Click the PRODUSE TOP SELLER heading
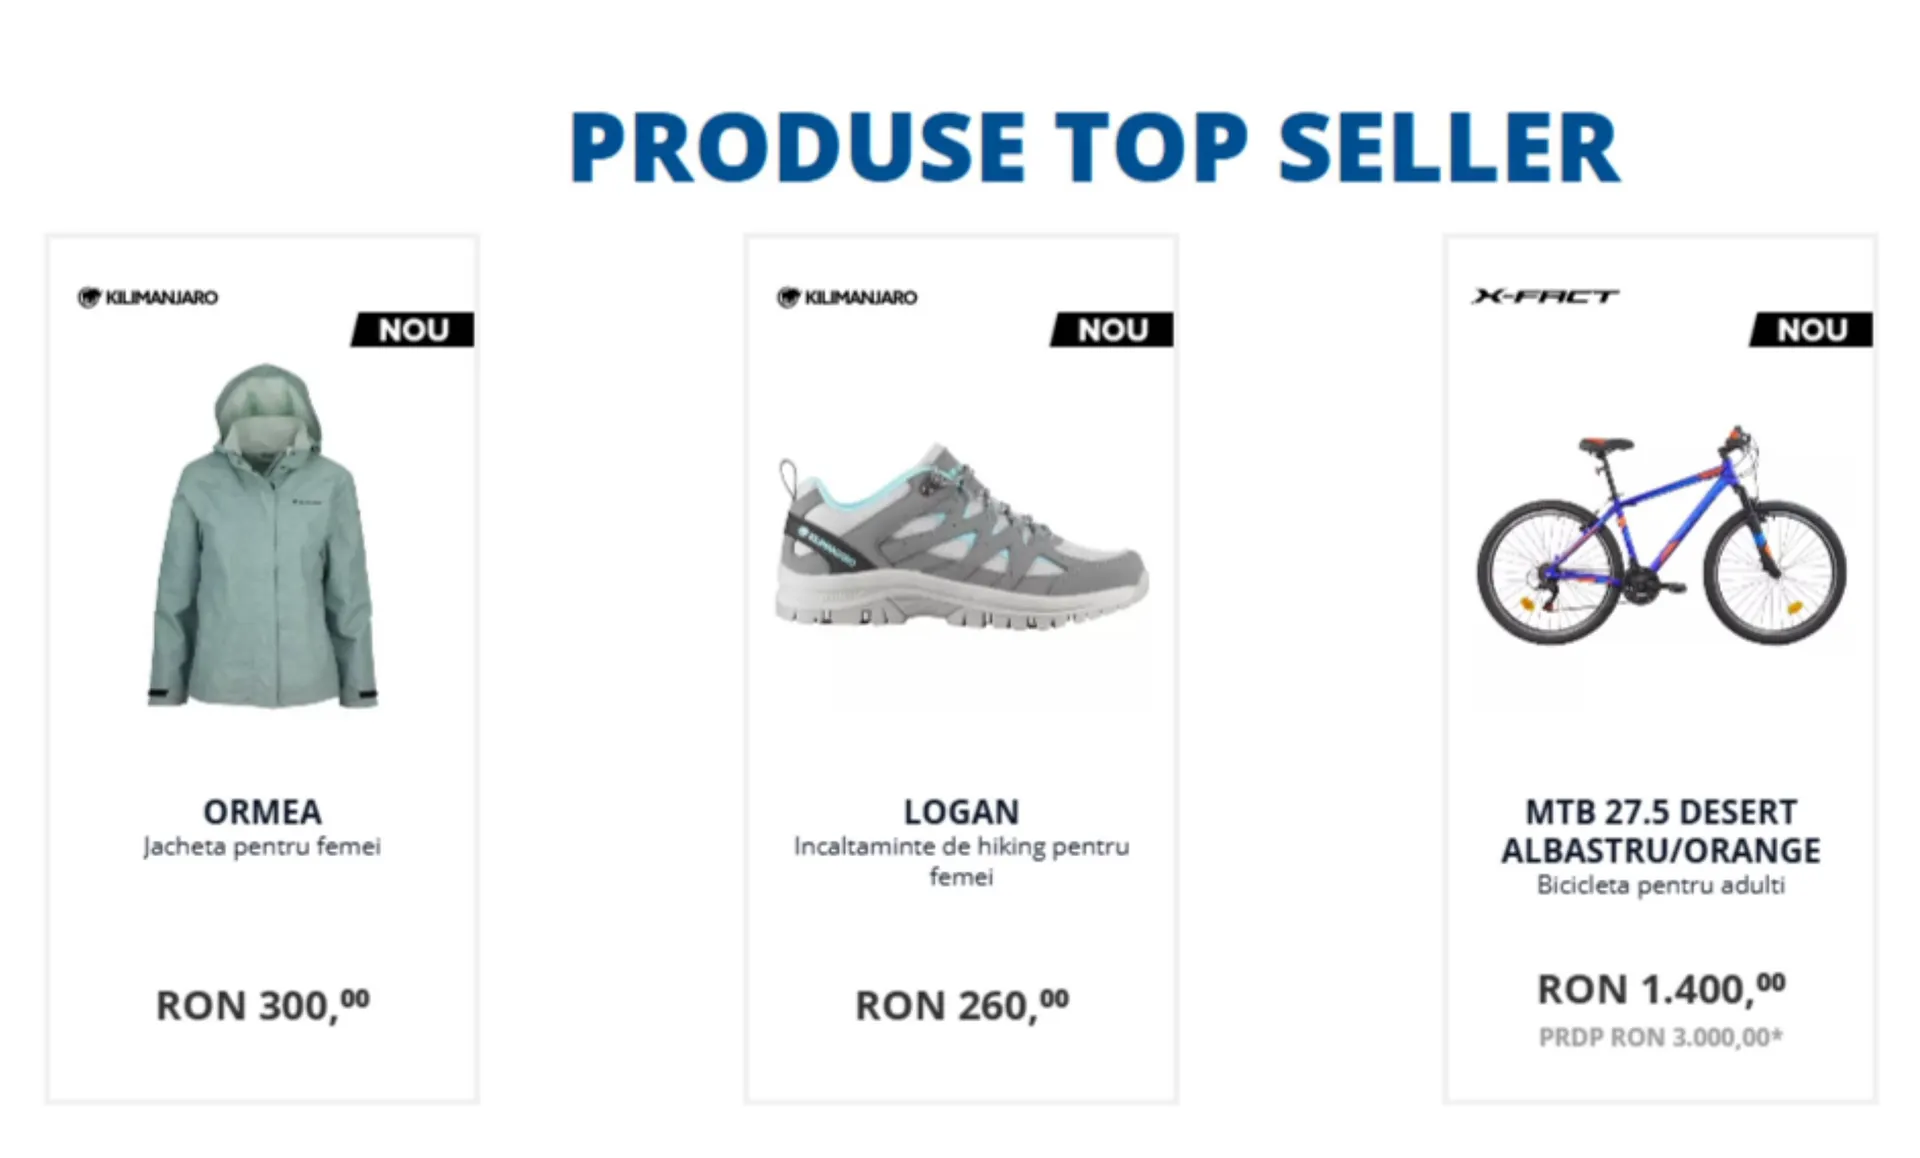This screenshot has width=1920, height=1158. point(1095,148)
